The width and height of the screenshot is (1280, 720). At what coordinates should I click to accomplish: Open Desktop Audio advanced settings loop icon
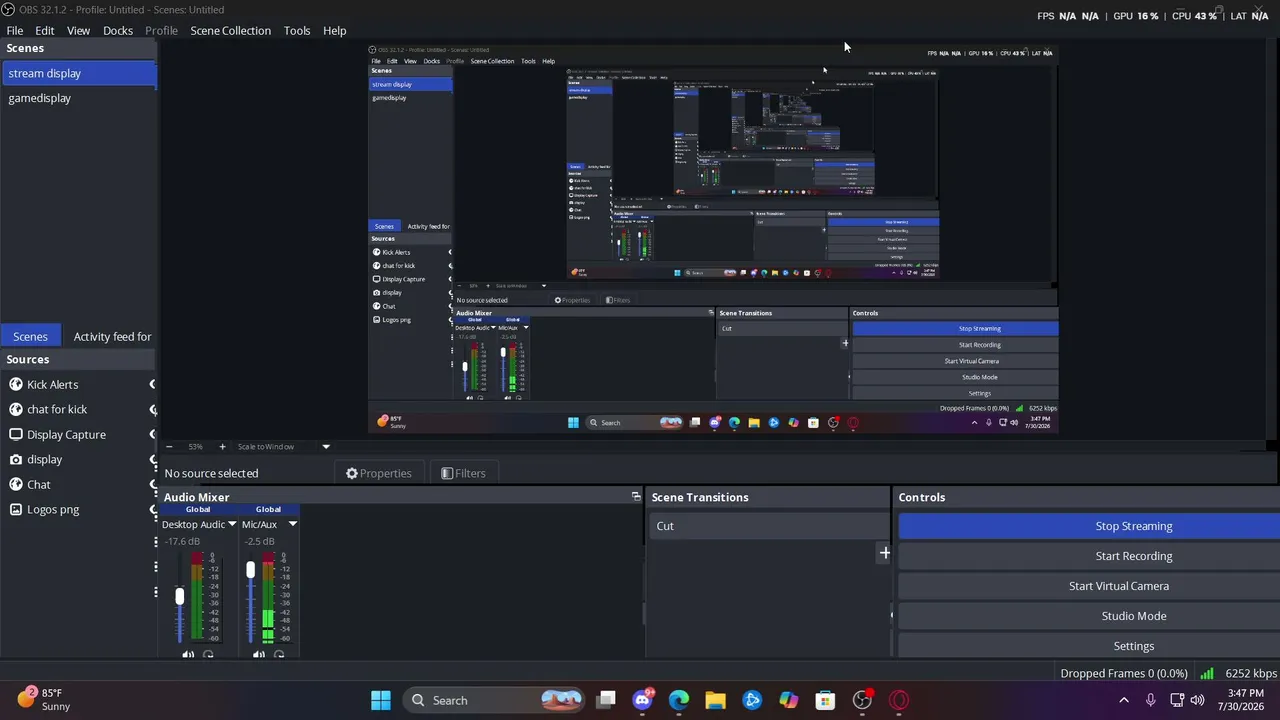(x=208, y=654)
